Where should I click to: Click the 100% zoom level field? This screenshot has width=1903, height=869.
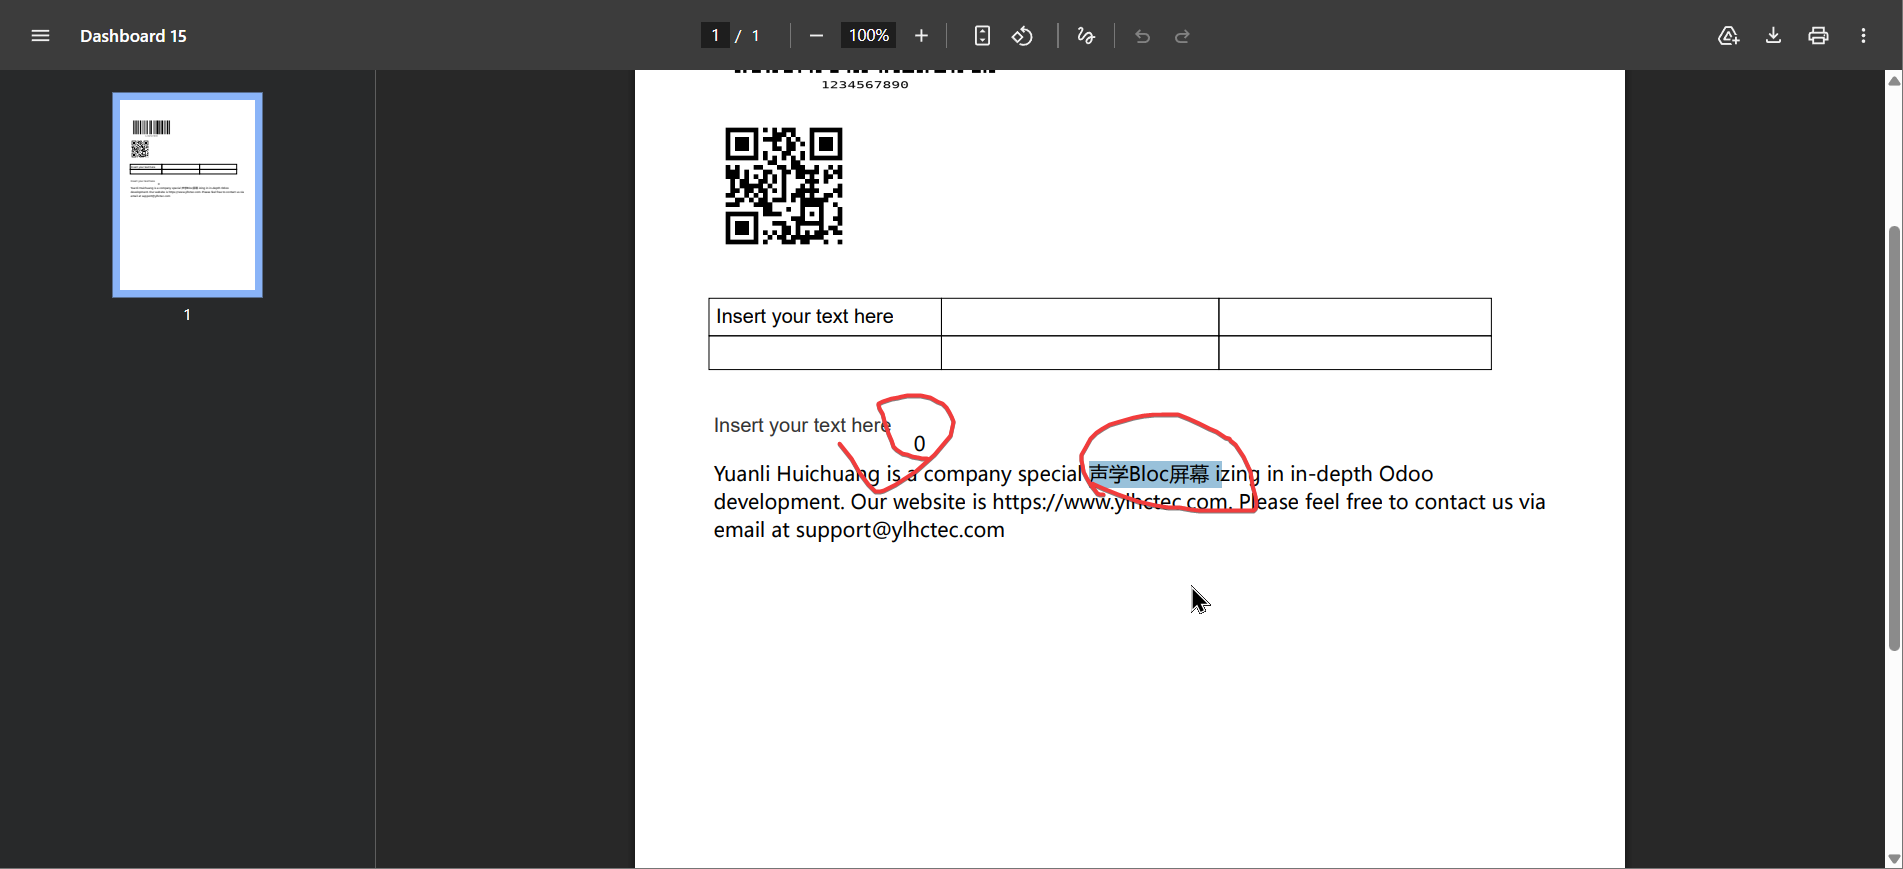pyautogui.click(x=868, y=36)
